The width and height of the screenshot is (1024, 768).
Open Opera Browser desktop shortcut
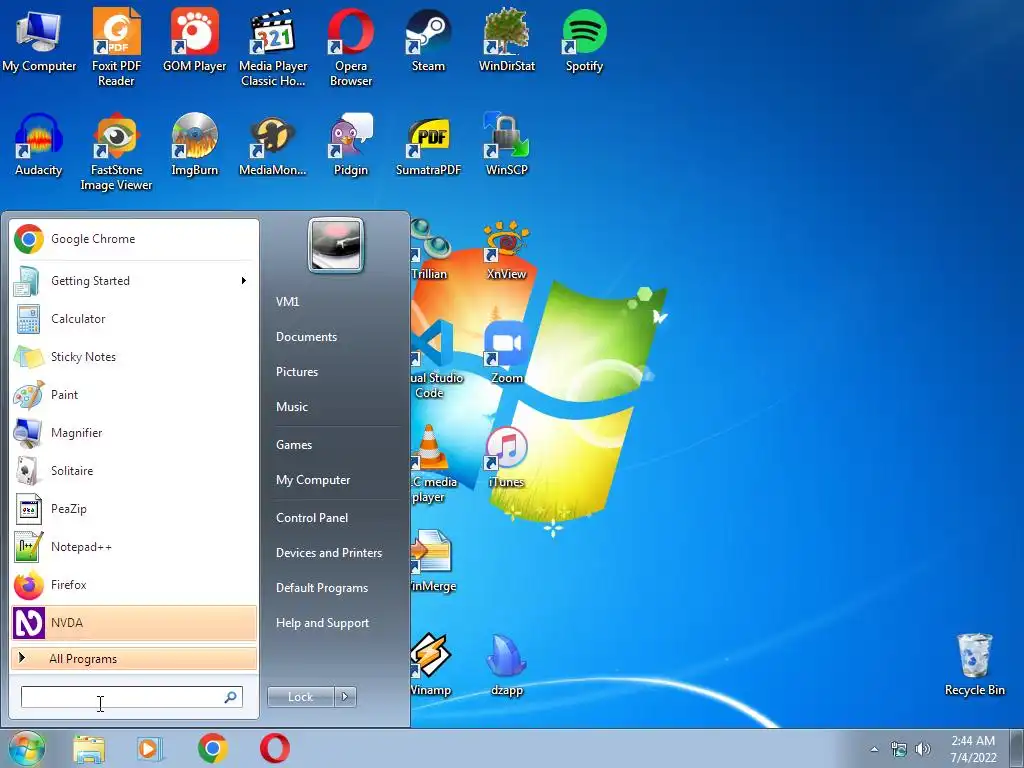pos(351,47)
